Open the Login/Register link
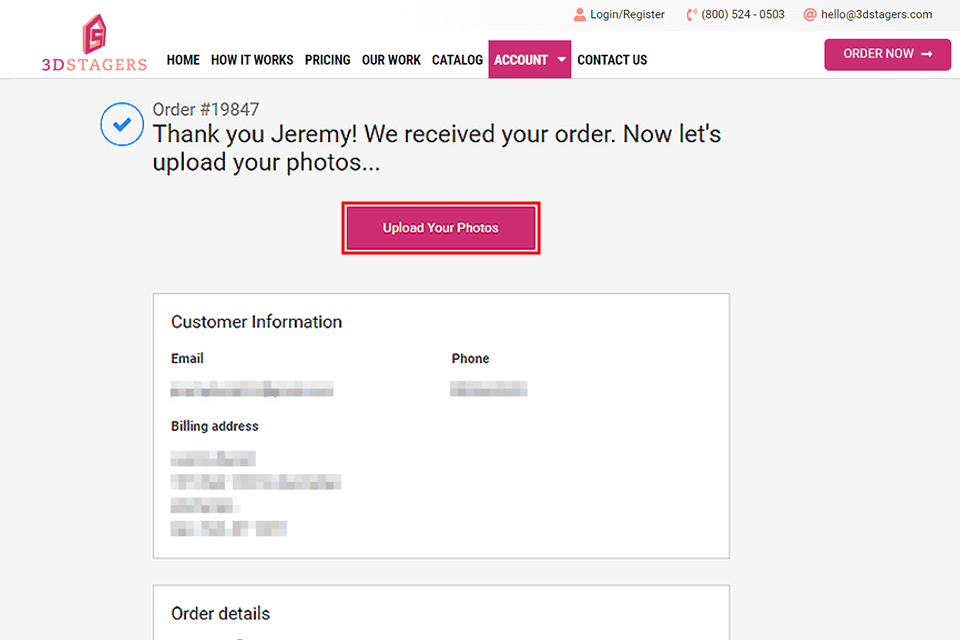 pyautogui.click(x=627, y=15)
